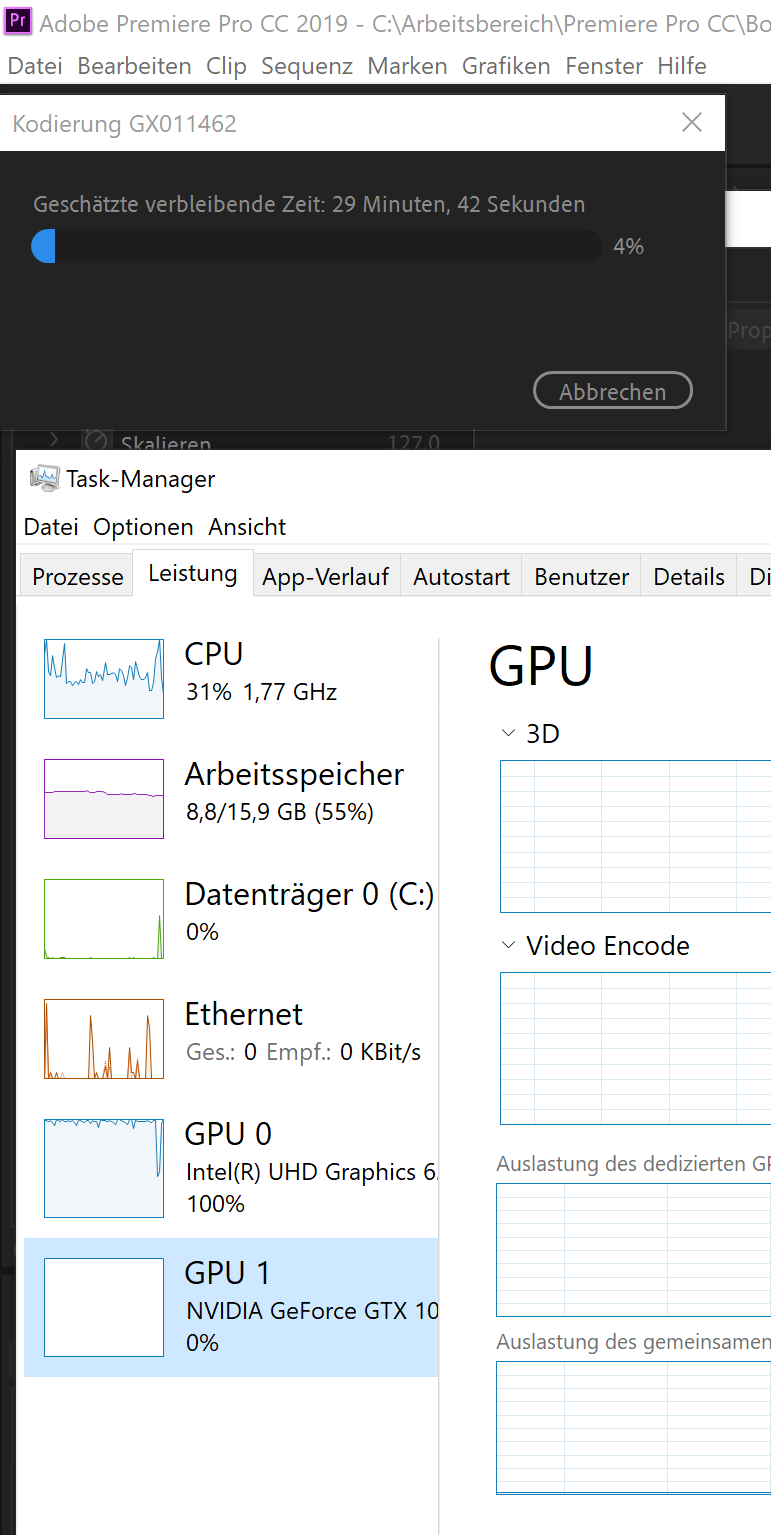
Task: Open the Marken menu
Action: 407,66
